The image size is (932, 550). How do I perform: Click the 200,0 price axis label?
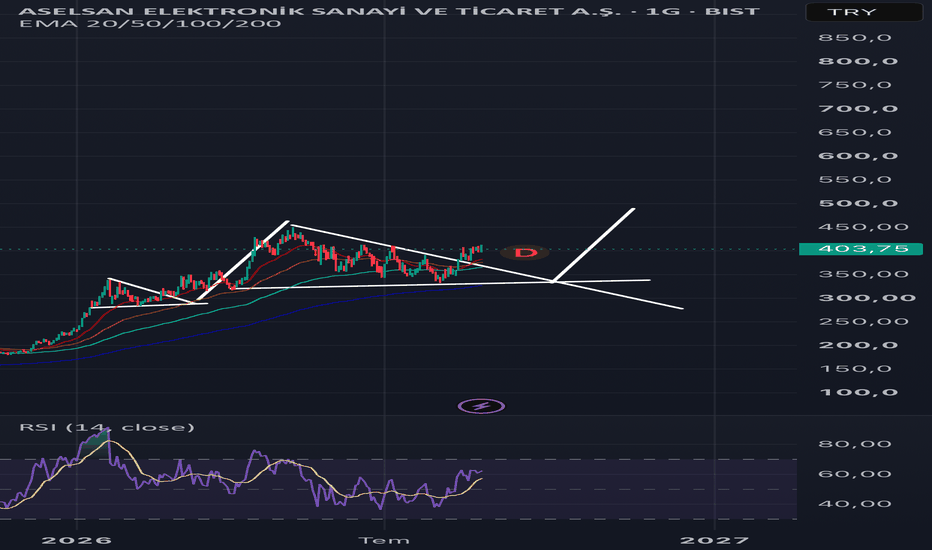858,345
